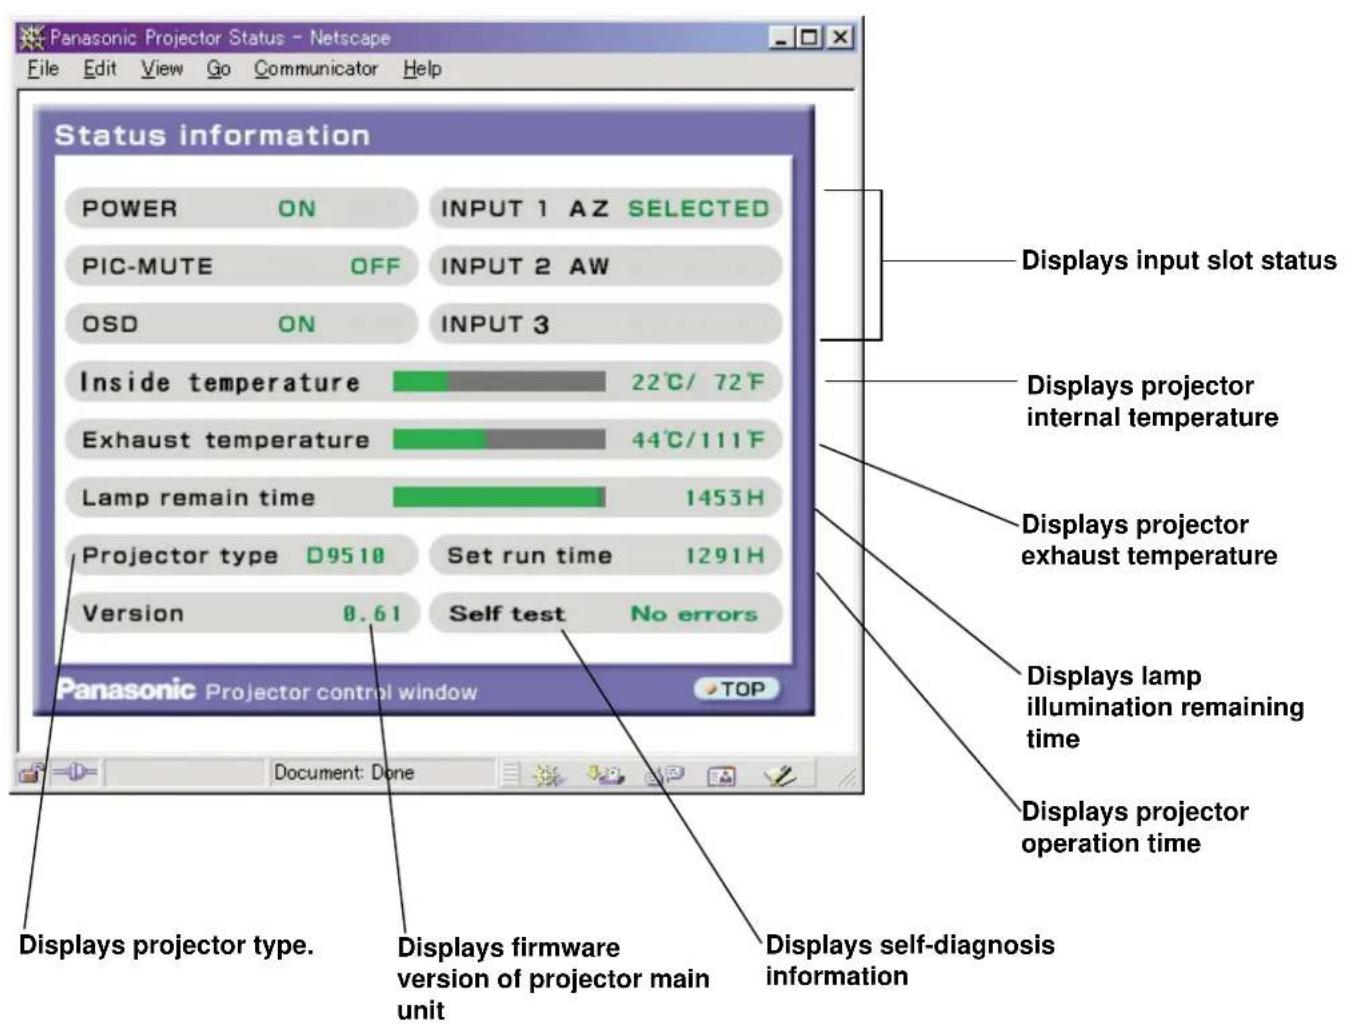This screenshot has height=1026, width=1345.
Task: Minimize the Netscape window
Action: 782,38
